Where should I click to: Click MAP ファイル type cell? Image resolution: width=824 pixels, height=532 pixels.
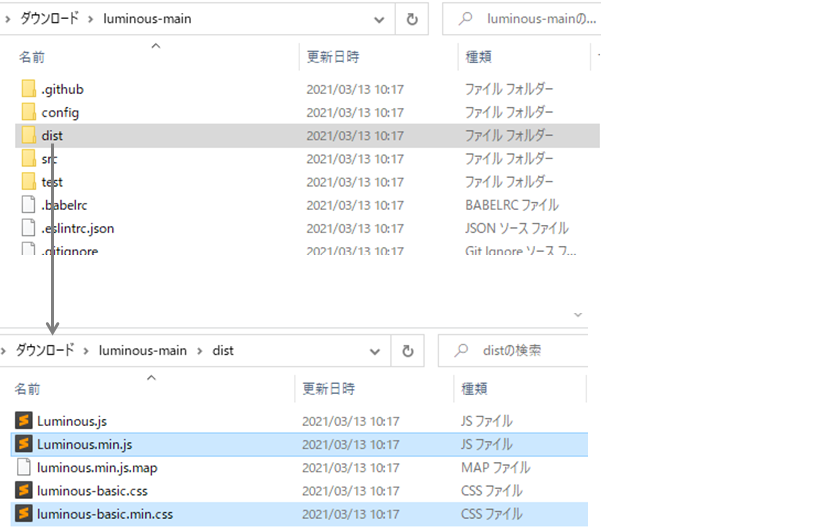(x=496, y=467)
